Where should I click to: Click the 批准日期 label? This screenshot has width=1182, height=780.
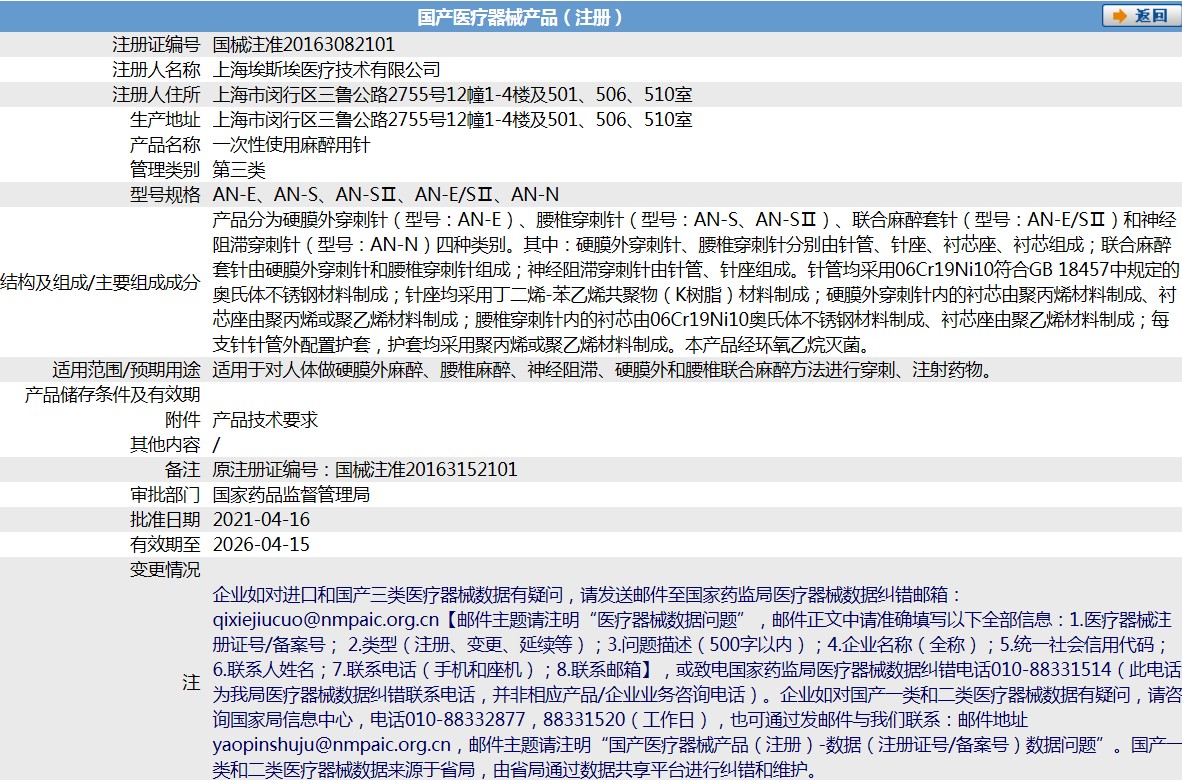[165, 519]
